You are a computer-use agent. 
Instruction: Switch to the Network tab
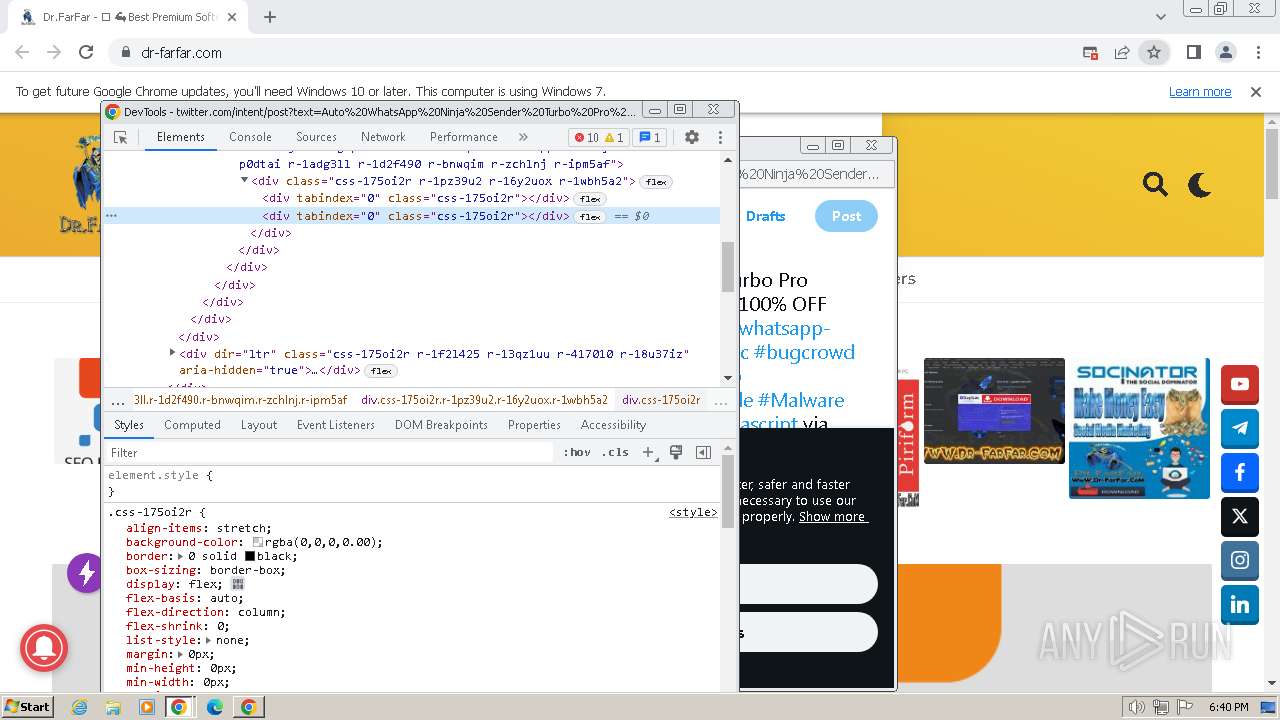click(383, 137)
